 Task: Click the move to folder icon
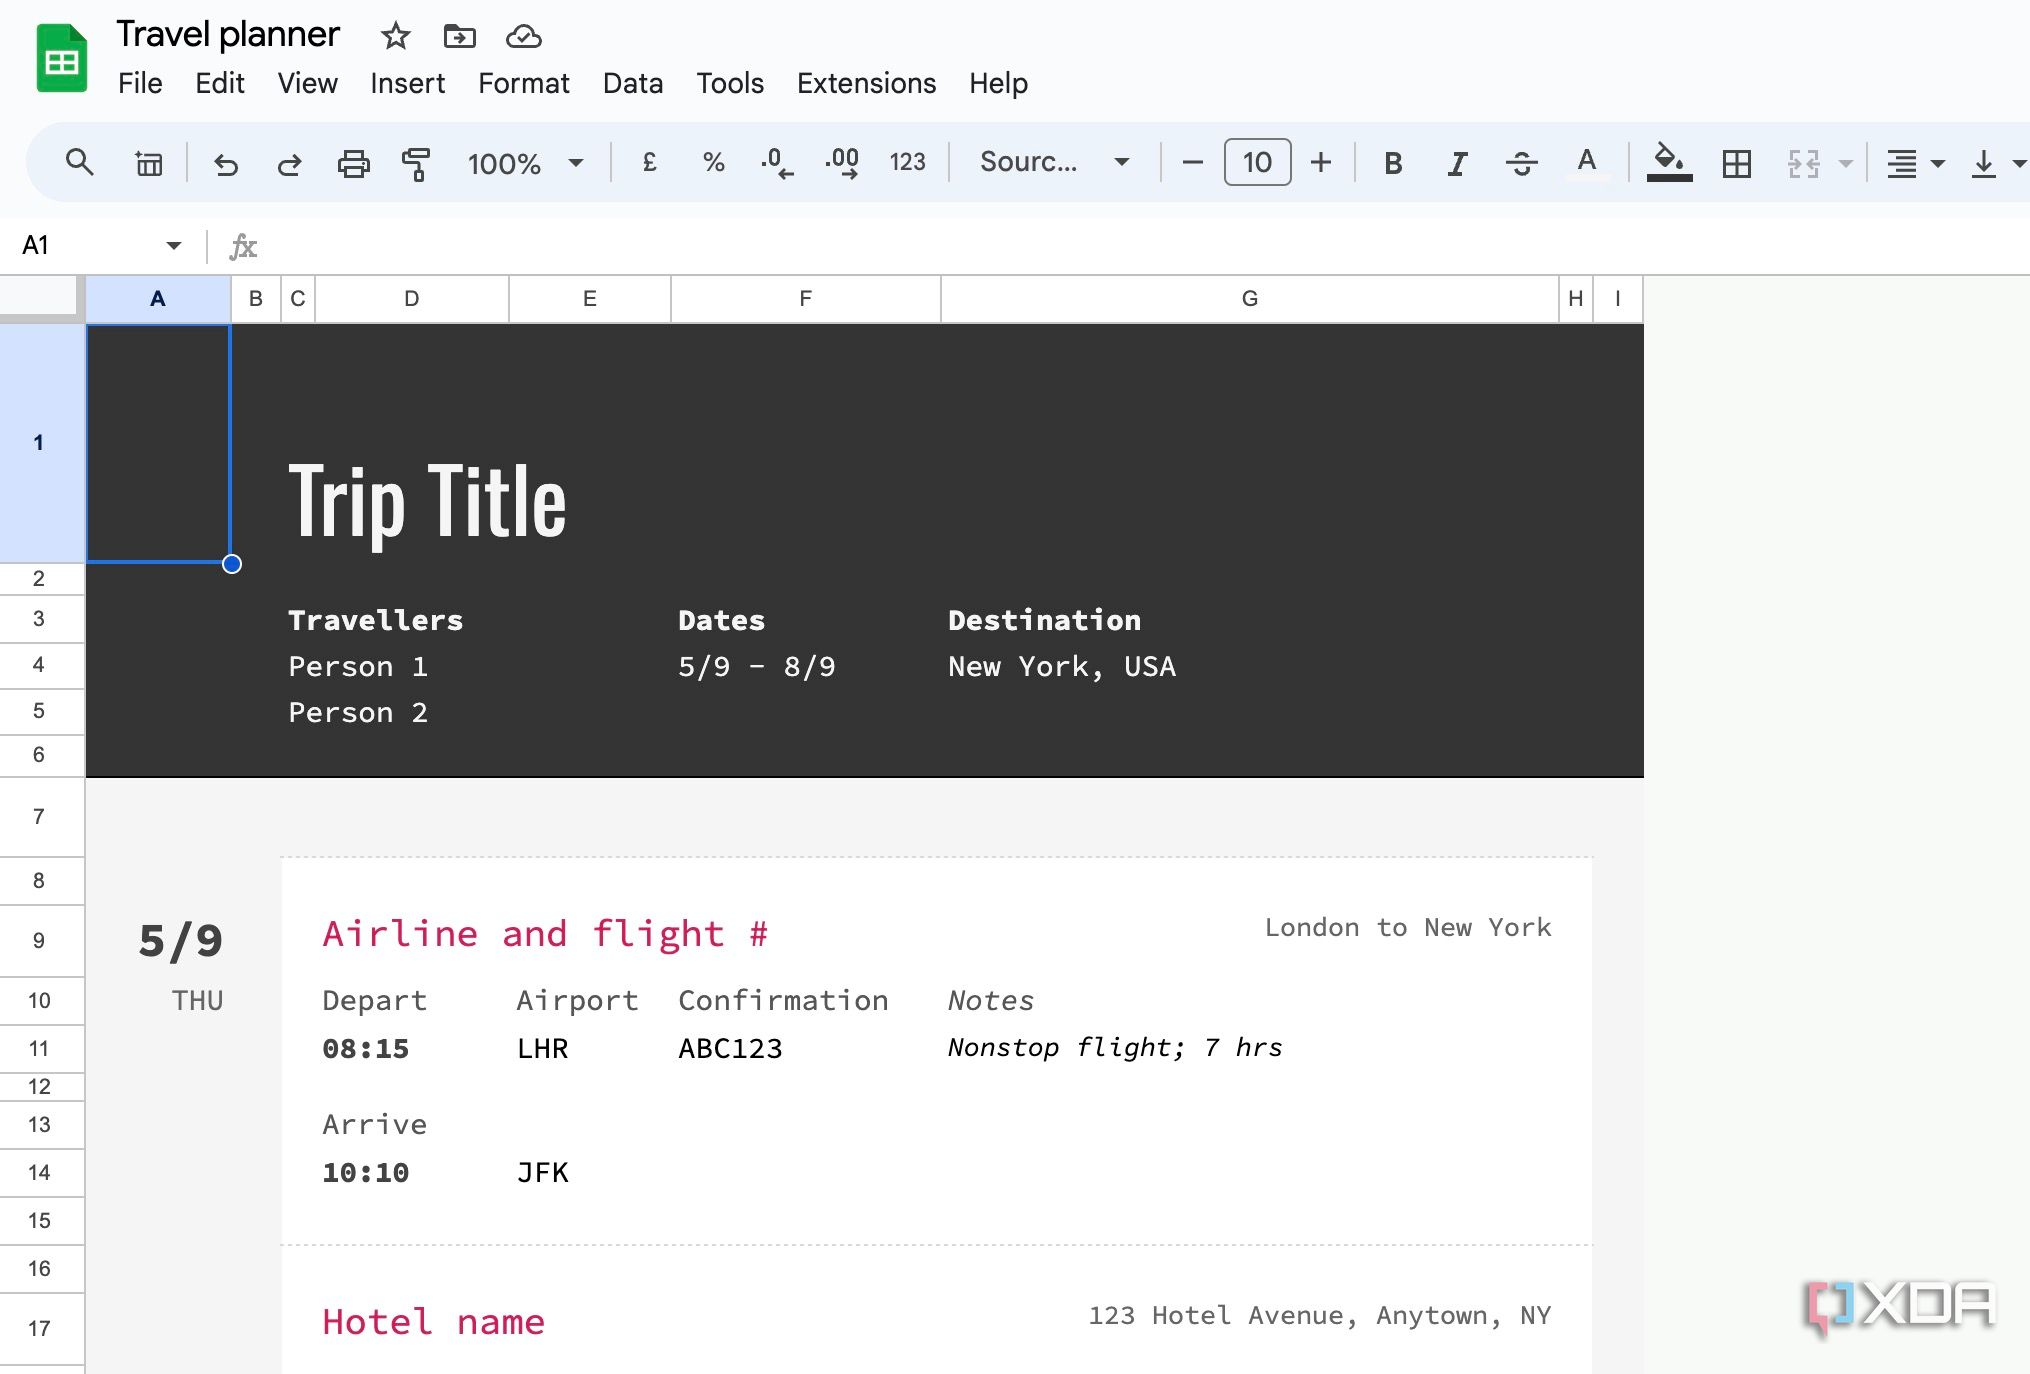(459, 37)
